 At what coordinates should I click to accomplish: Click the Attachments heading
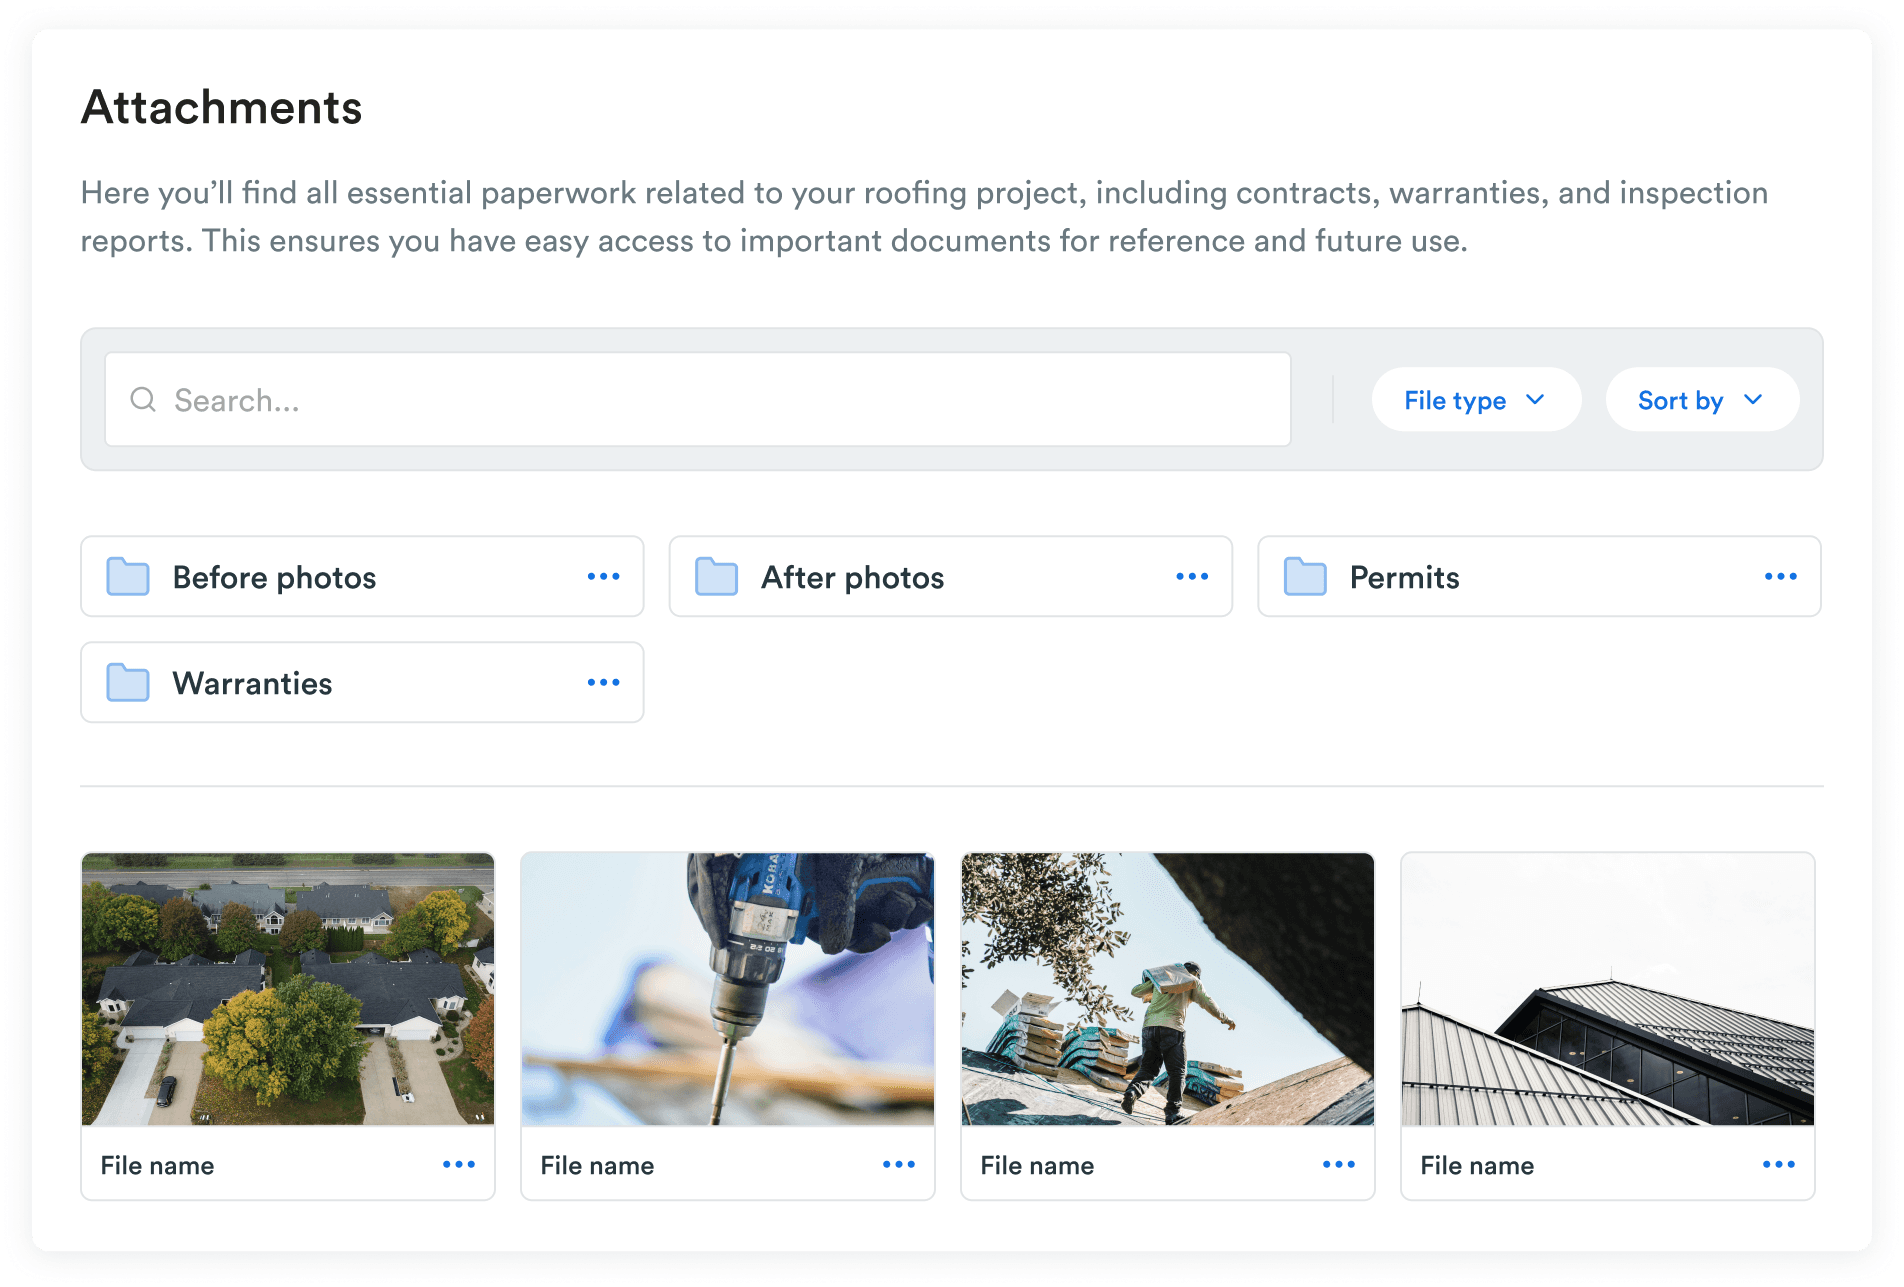click(222, 107)
